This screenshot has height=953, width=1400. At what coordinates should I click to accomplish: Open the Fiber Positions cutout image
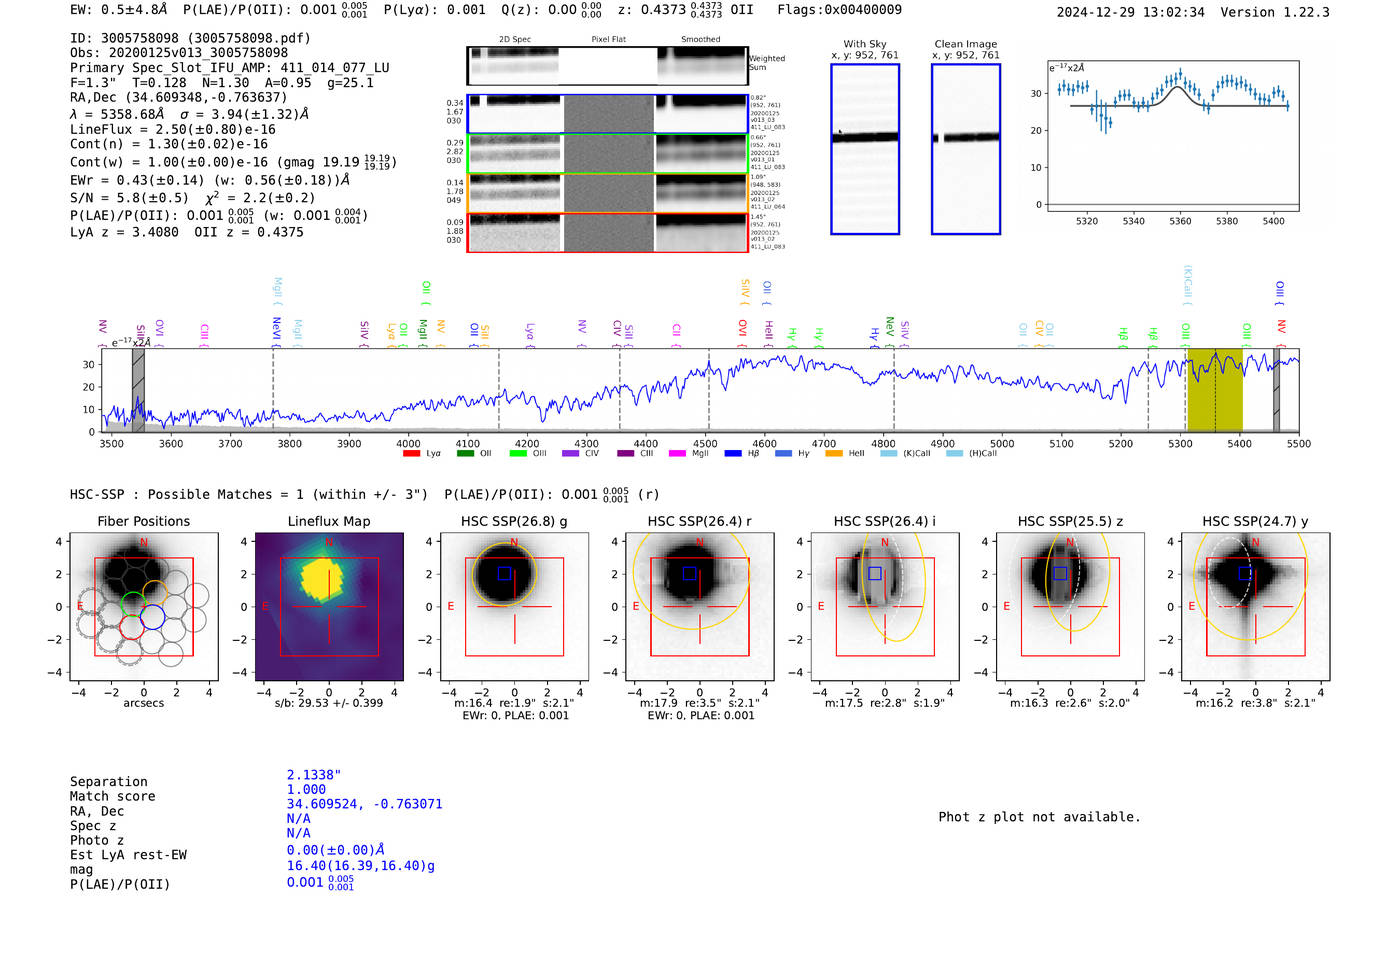[x=144, y=606]
